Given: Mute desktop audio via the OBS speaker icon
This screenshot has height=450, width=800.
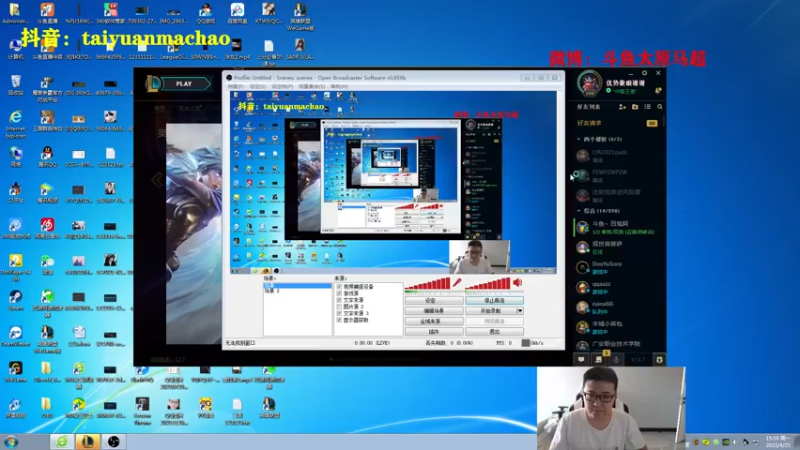Looking at the screenshot, I should [518, 282].
